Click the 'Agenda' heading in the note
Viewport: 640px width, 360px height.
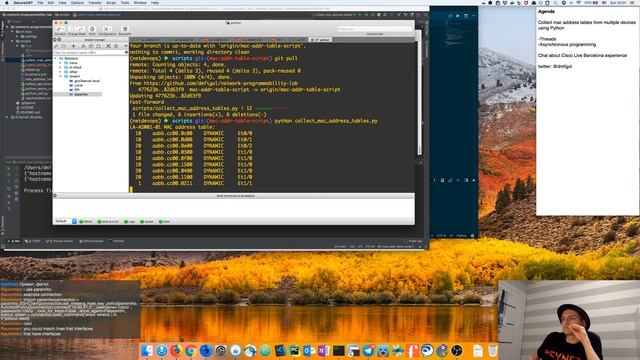[546, 11]
